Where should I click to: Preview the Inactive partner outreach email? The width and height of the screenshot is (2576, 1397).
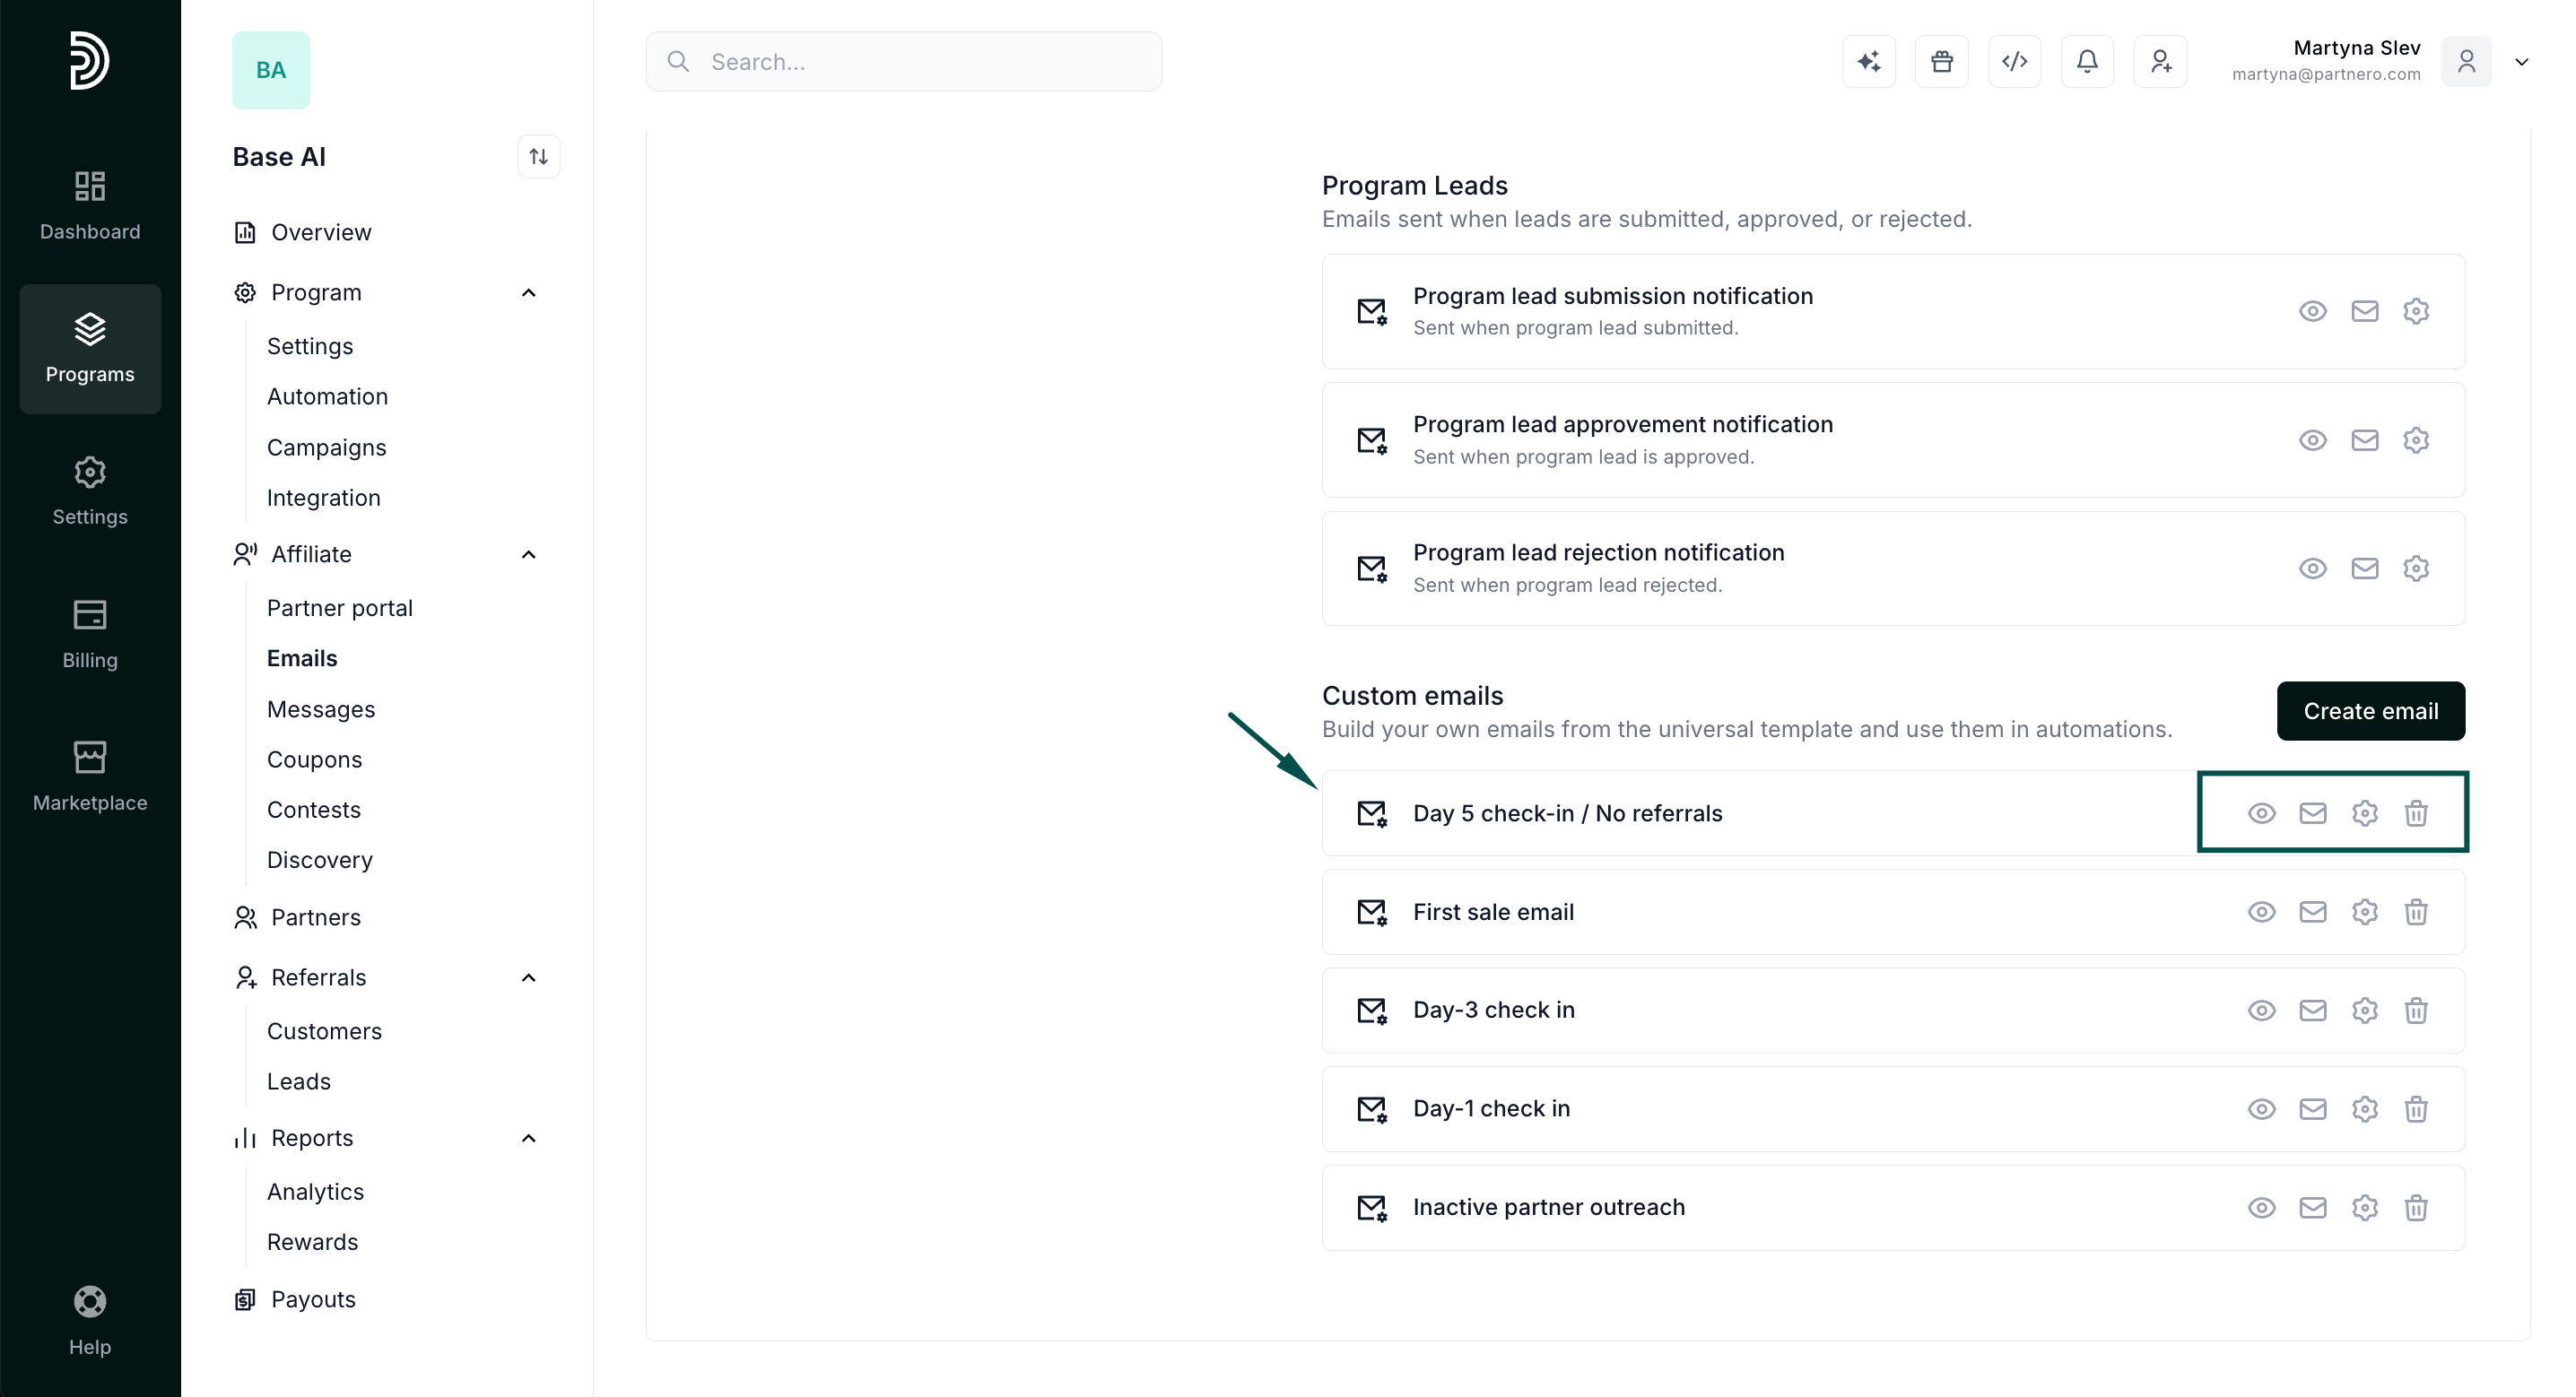click(x=2261, y=1207)
